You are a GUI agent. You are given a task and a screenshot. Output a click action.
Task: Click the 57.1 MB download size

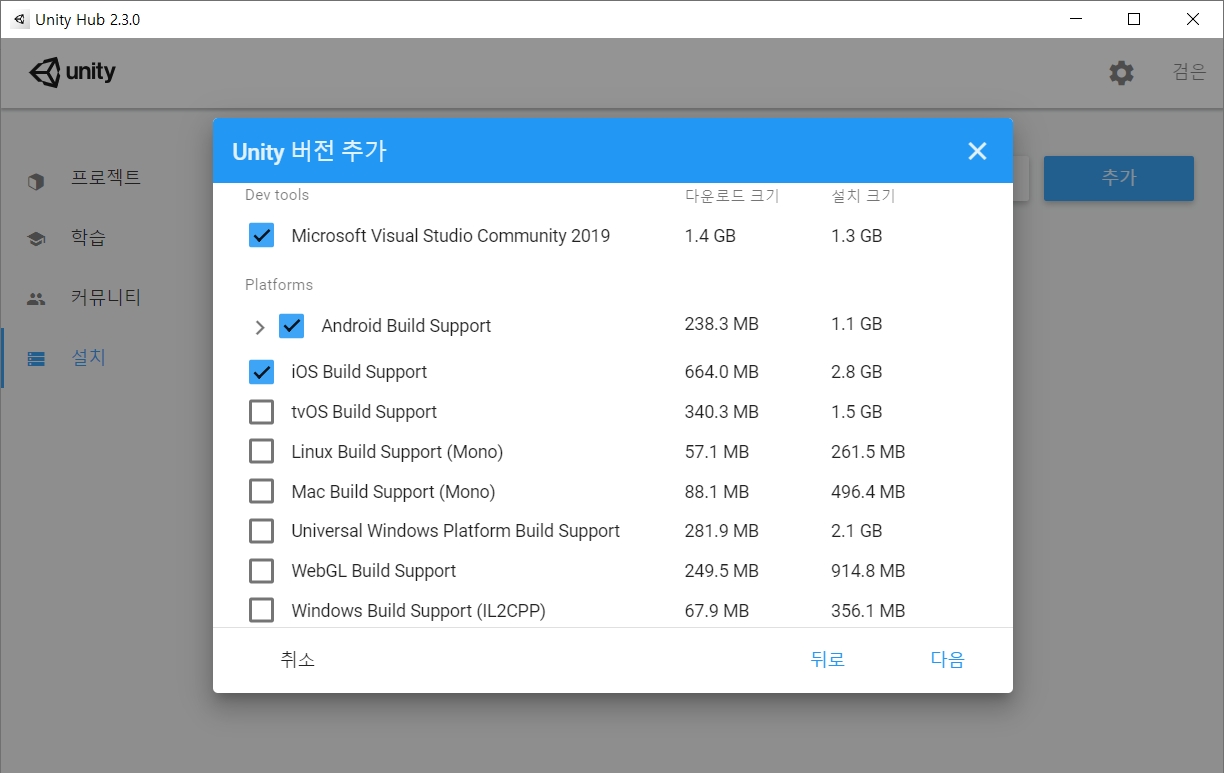pyautogui.click(x=717, y=452)
